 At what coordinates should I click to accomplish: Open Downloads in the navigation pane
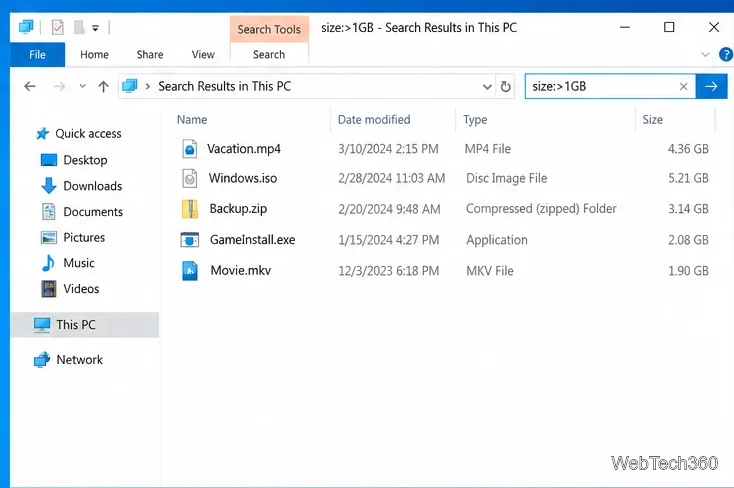coord(81,186)
